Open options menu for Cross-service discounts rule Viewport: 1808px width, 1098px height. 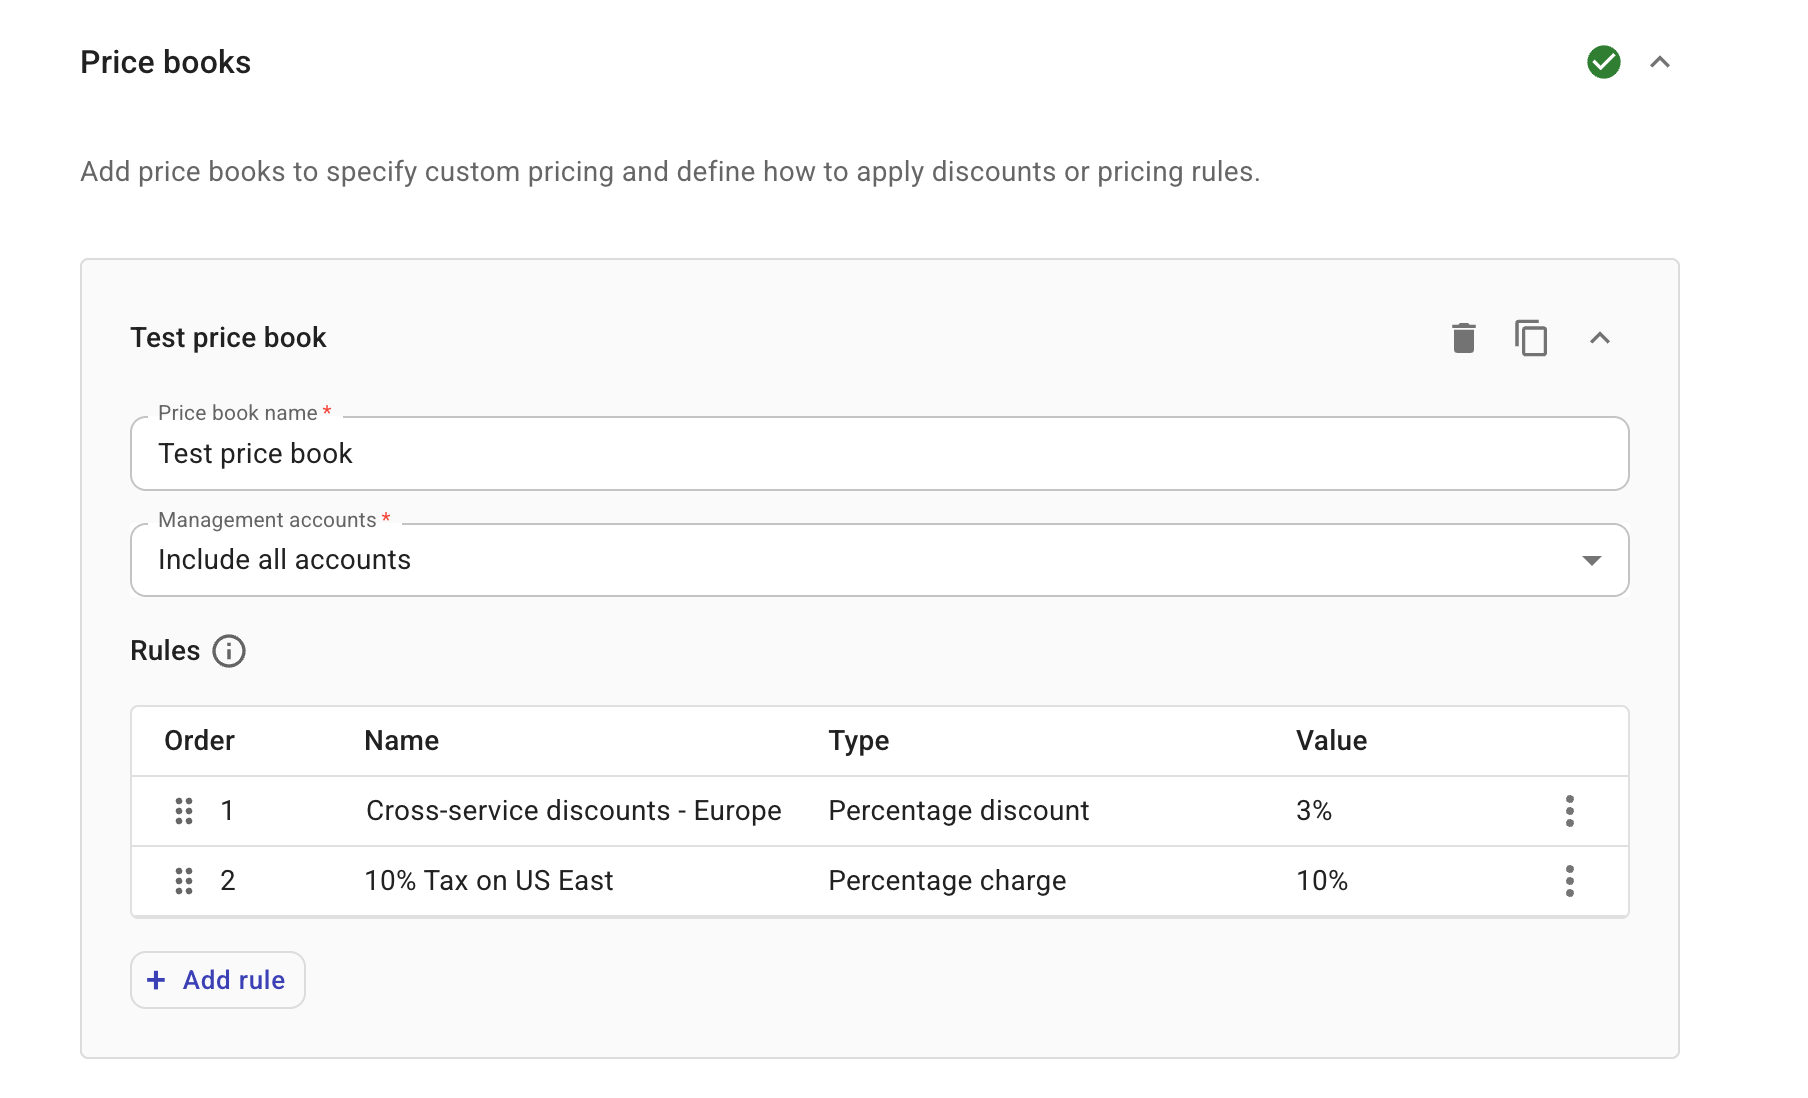(1569, 811)
